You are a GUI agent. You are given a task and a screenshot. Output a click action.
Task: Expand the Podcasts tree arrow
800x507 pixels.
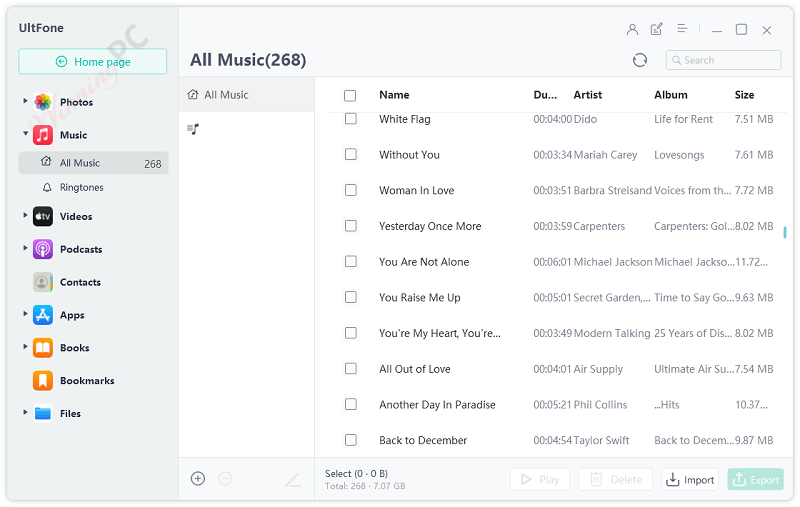tap(25, 248)
